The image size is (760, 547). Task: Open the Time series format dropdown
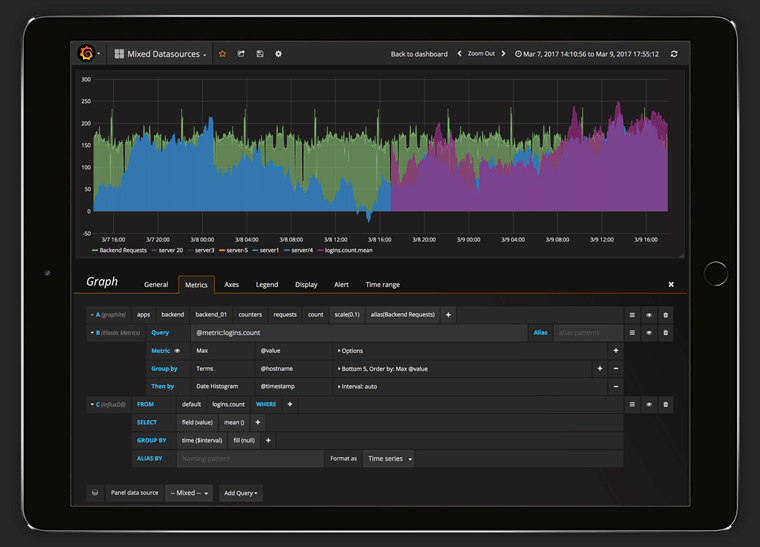(389, 459)
